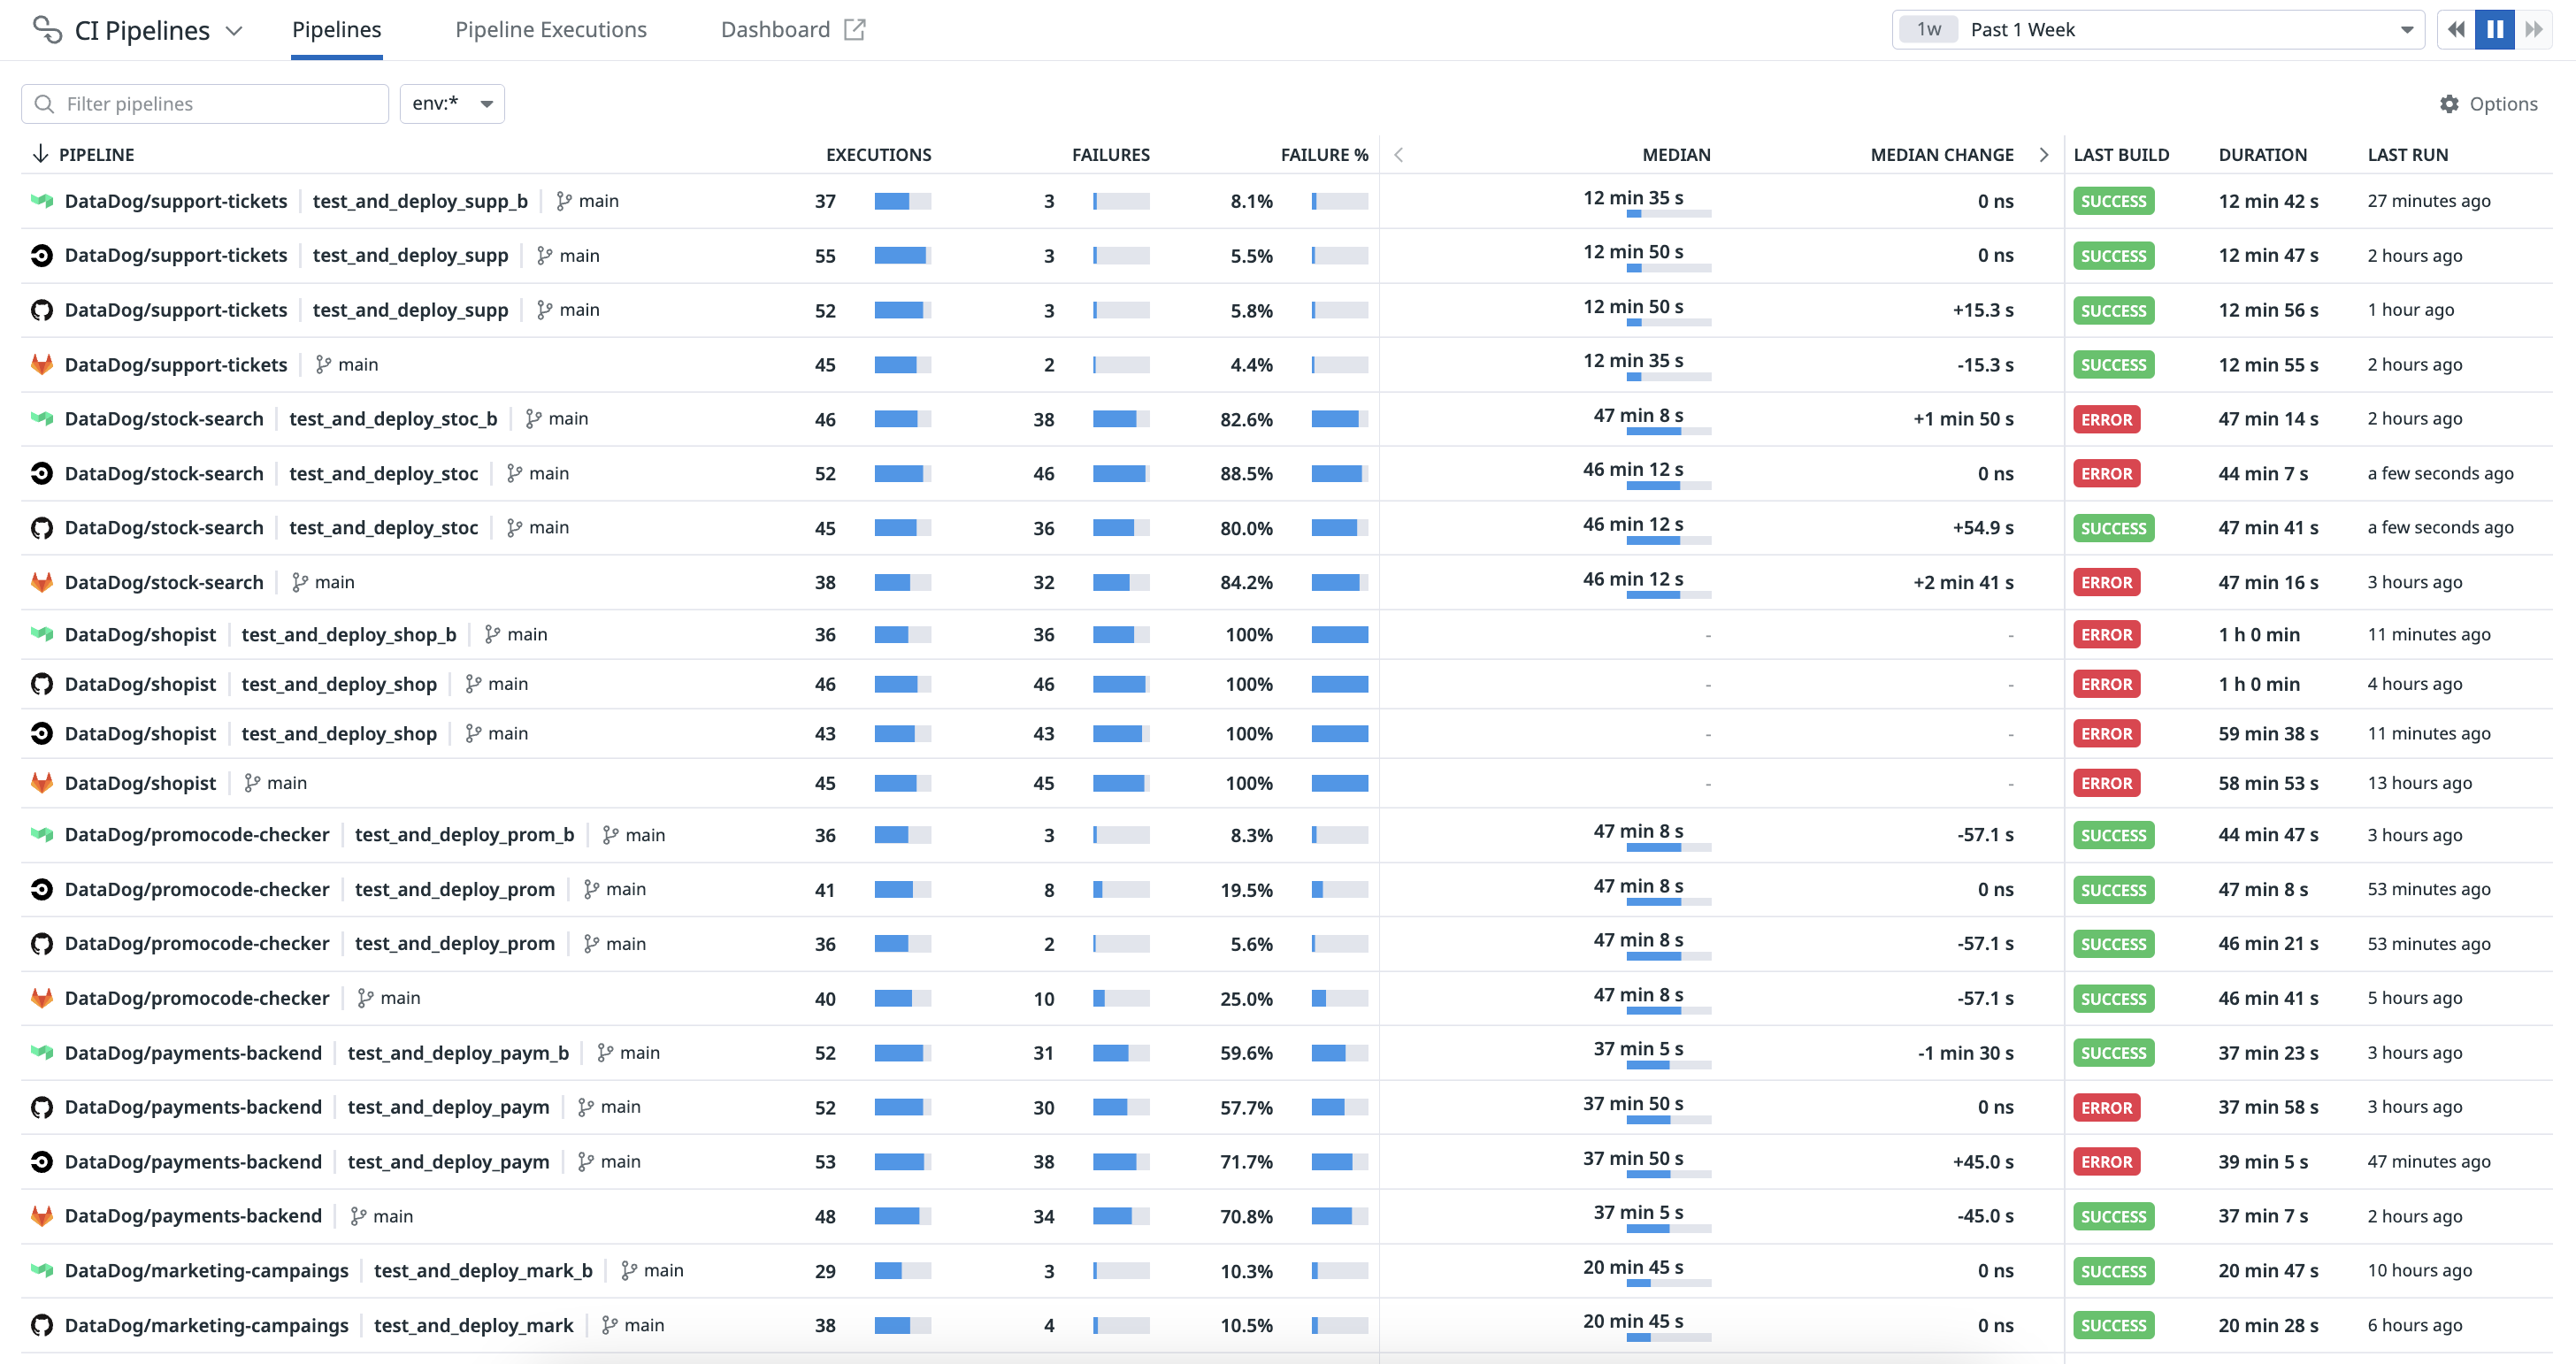The width and height of the screenshot is (2576, 1364).
Task: Click Buildkite icon on payments-backend test_and_deploy_paym_b row
Action: tap(42, 1052)
